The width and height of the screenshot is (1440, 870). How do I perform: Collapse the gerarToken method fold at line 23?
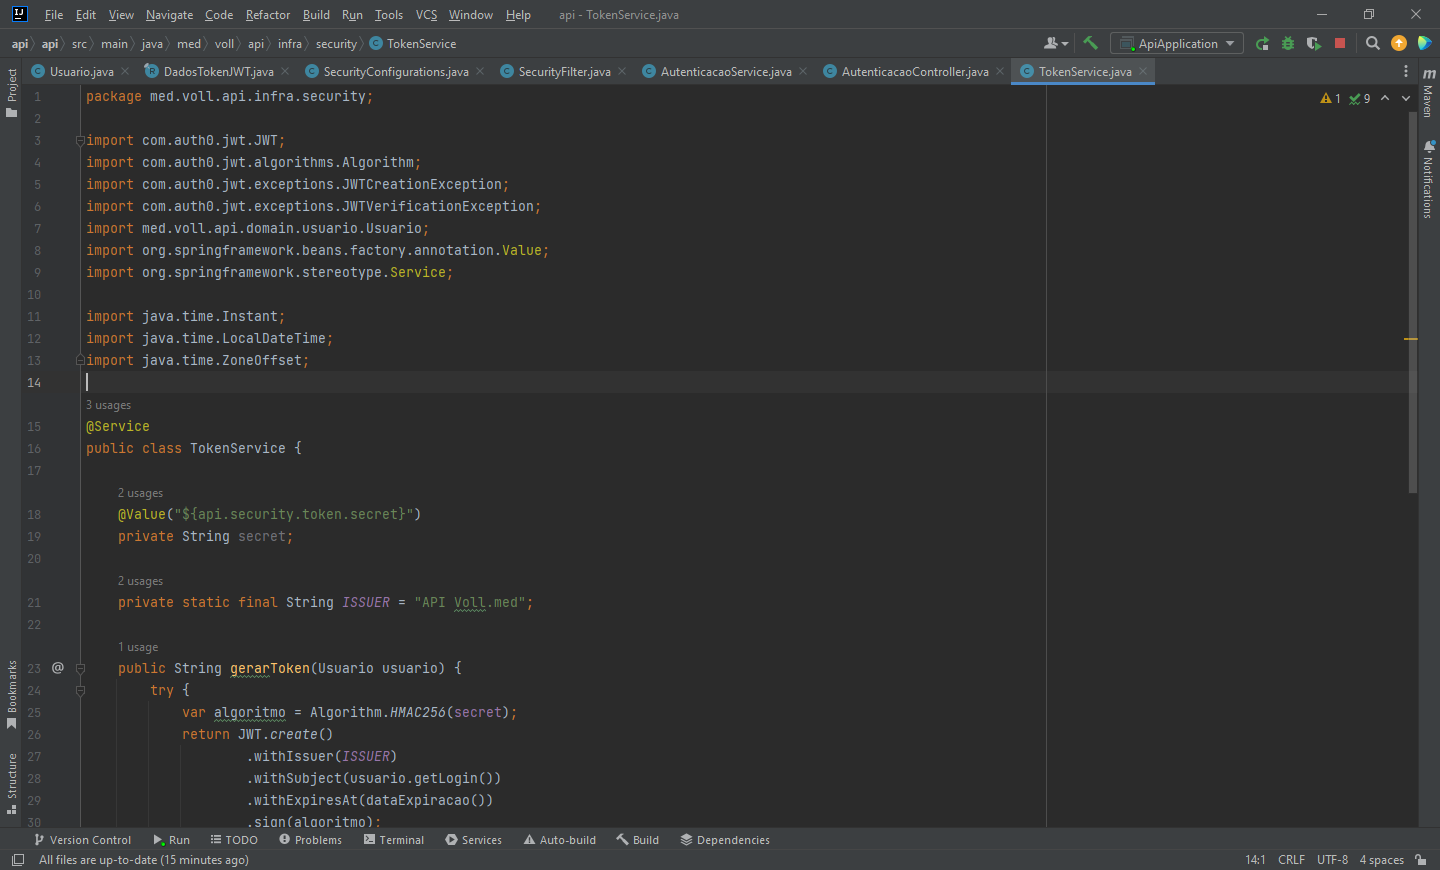80,668
